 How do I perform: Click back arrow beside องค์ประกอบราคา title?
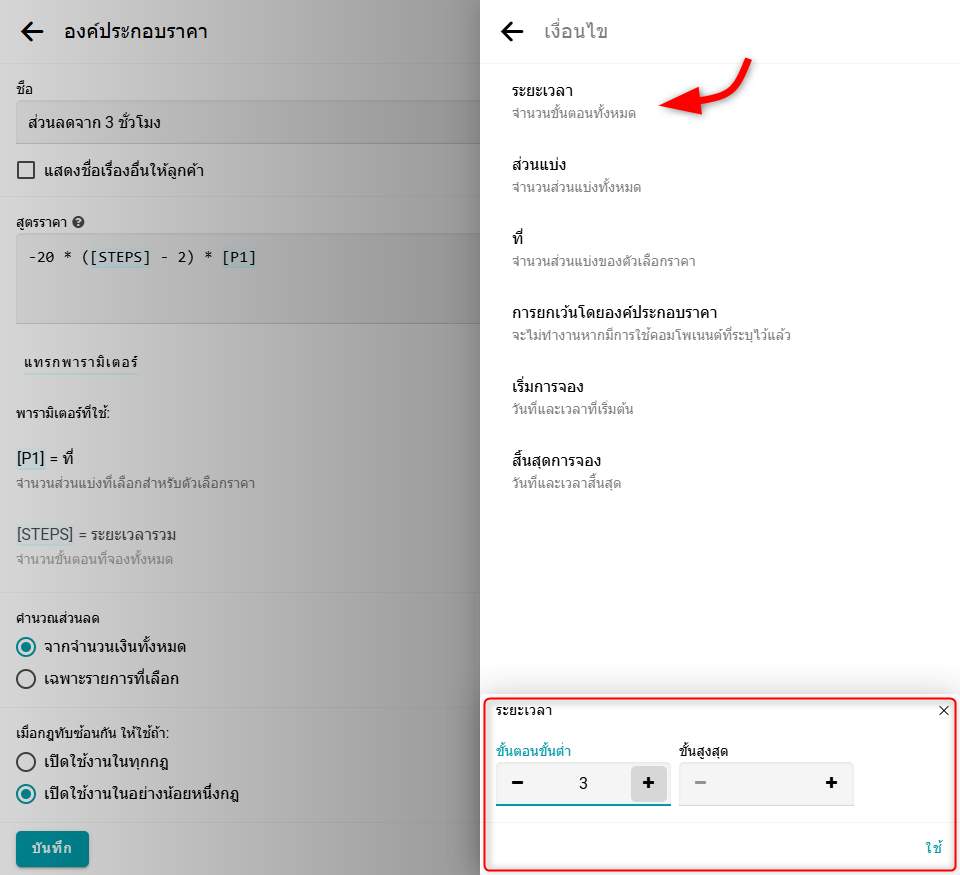tap(32, 32)
